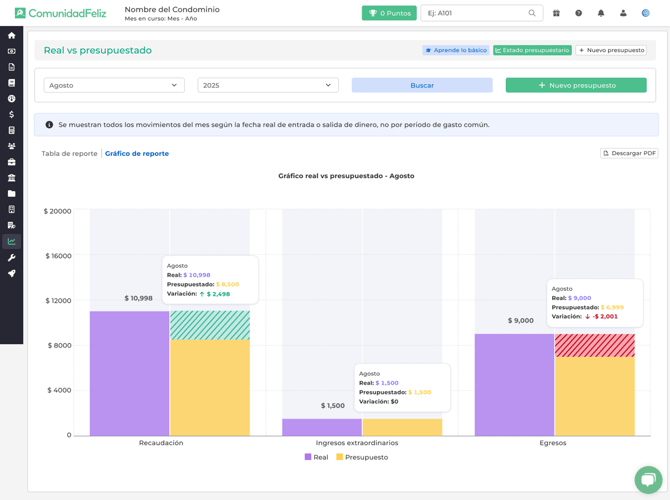Click the help question mark icon
The width and height of the screenshot is (670, 500).
579,13
